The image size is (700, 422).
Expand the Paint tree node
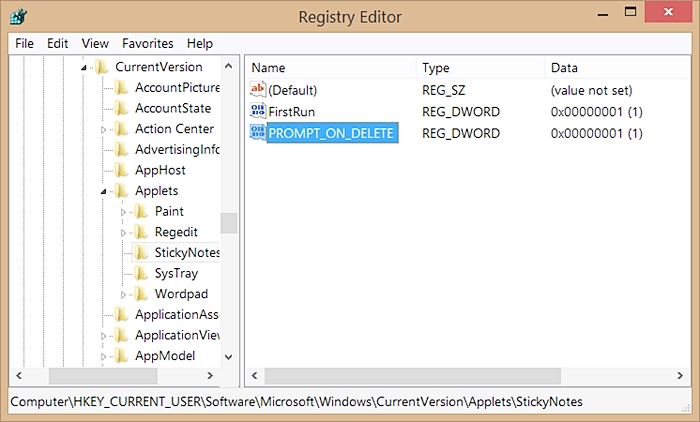[123, 212]
